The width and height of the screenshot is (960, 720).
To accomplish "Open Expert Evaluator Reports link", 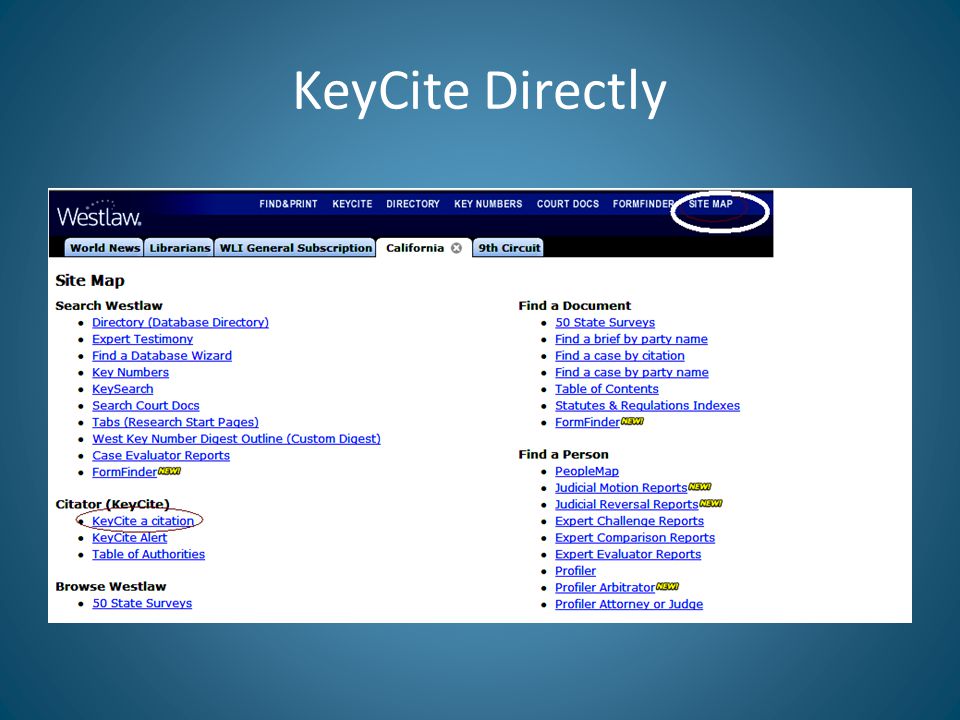I will coord(628,553).
